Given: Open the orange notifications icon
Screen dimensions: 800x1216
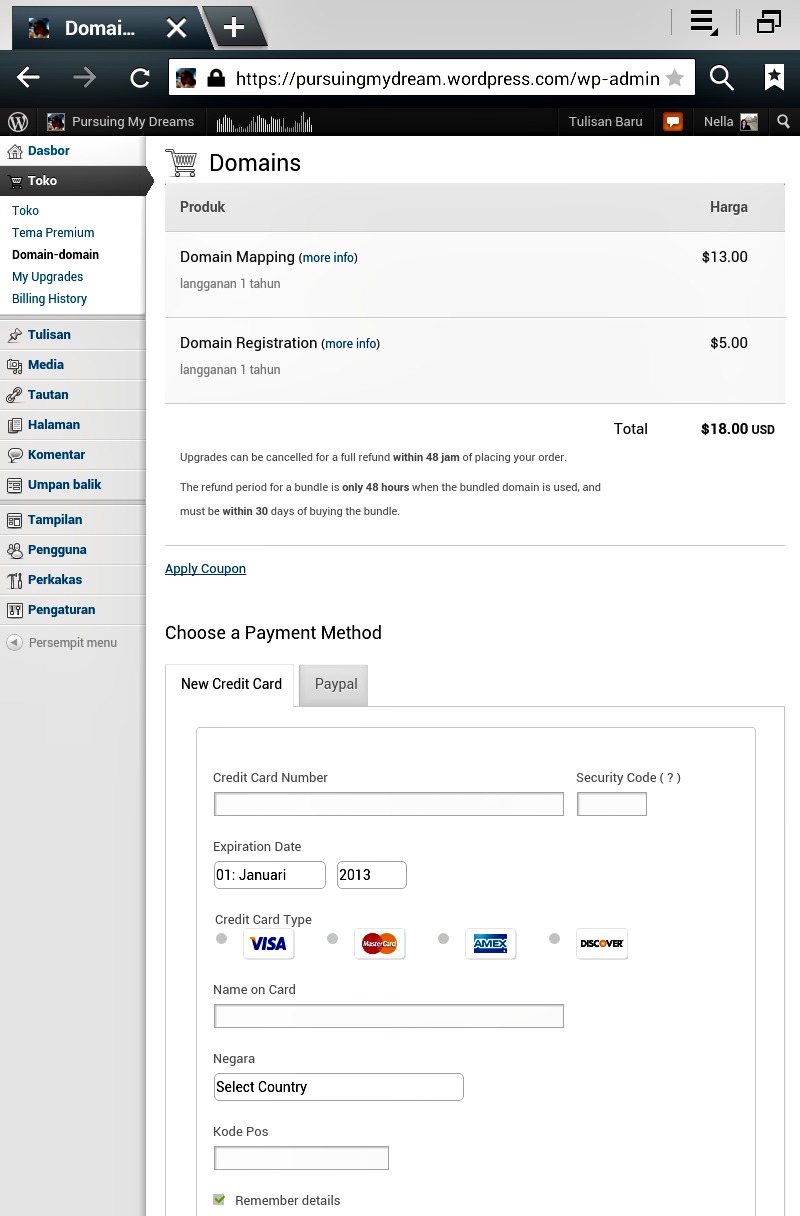Looking at the screenshot, I should coord(673,122).
